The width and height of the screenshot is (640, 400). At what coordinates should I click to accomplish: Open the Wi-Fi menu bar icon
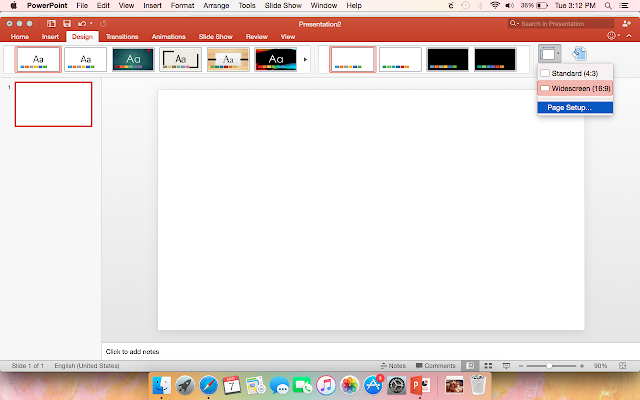pyautogui.click(x=495, y=6)
